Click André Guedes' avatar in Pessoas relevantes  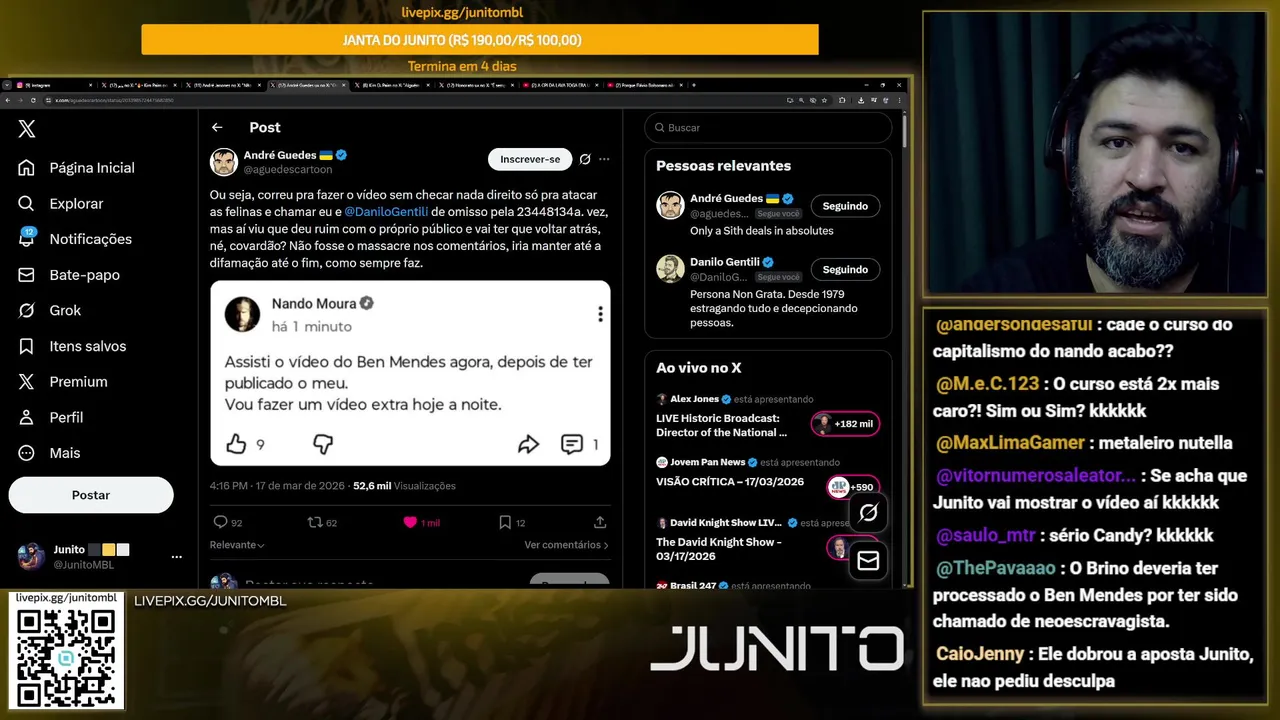[670, 206]
